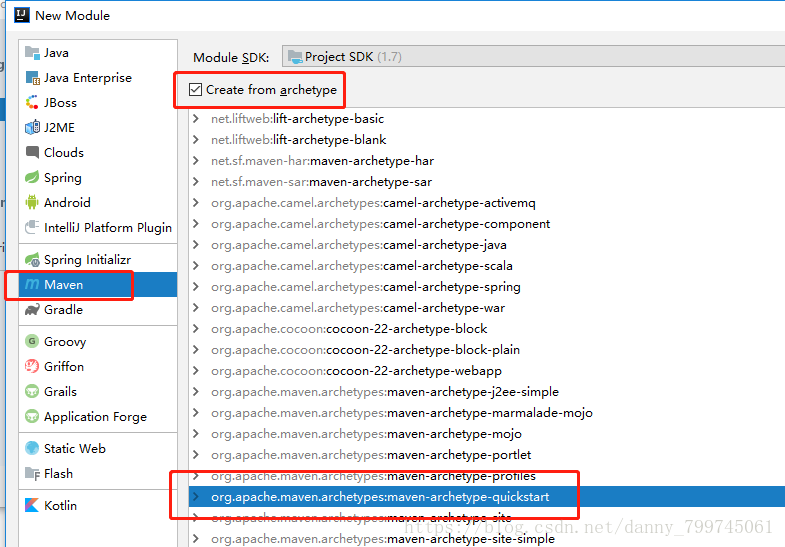Select Android label text
The image size is (785, 547).
click(x=67, y=203)
